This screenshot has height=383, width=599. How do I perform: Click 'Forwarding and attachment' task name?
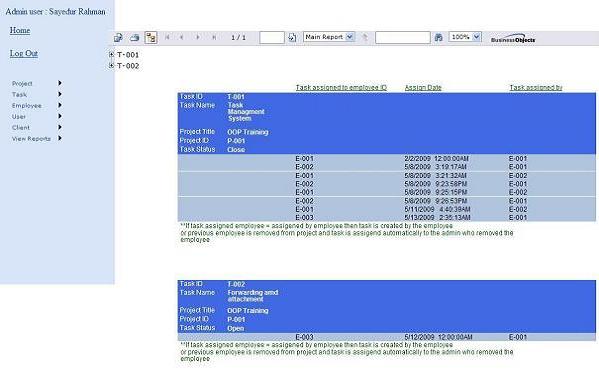[253, 296]
